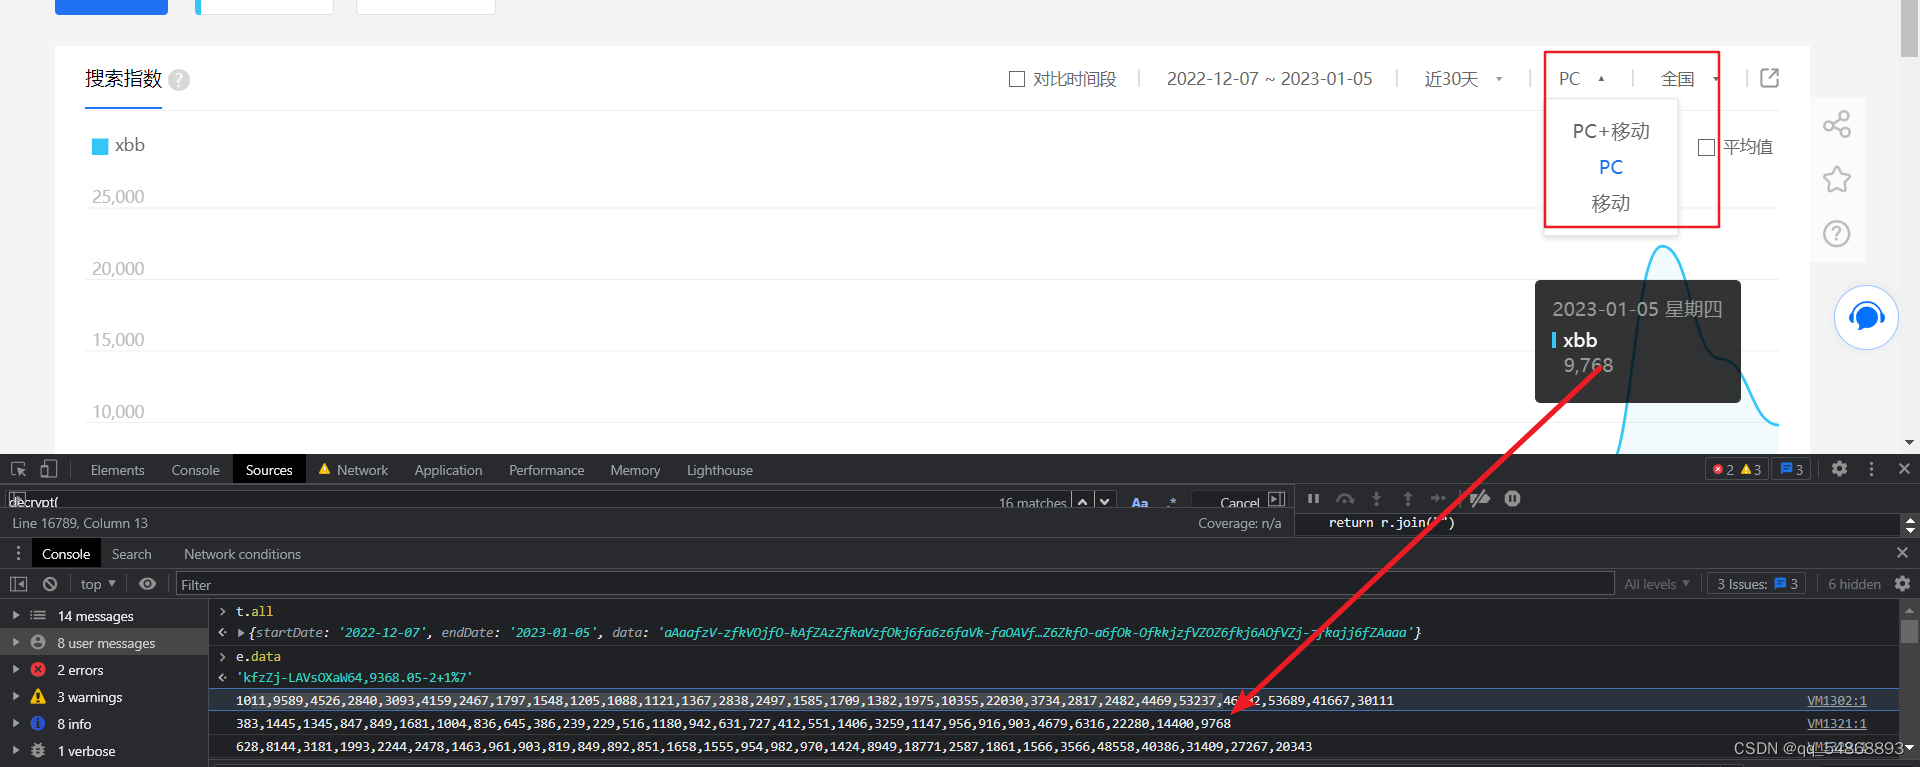Click the help question mark icon
This screenshot has height=767, width=1920.
(x=1837, y=234)
